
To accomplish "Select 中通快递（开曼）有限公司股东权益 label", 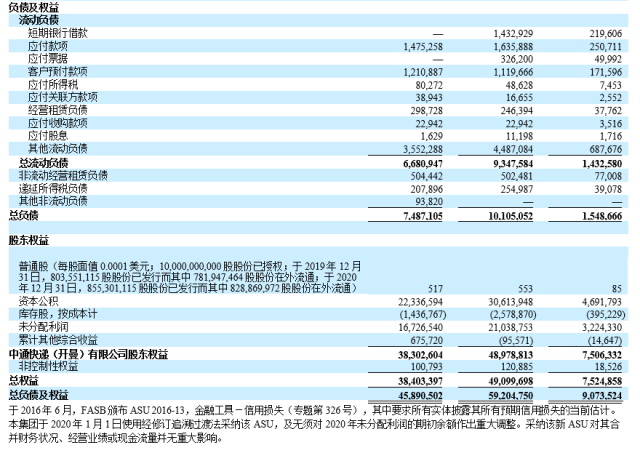I will click(89, 355).
